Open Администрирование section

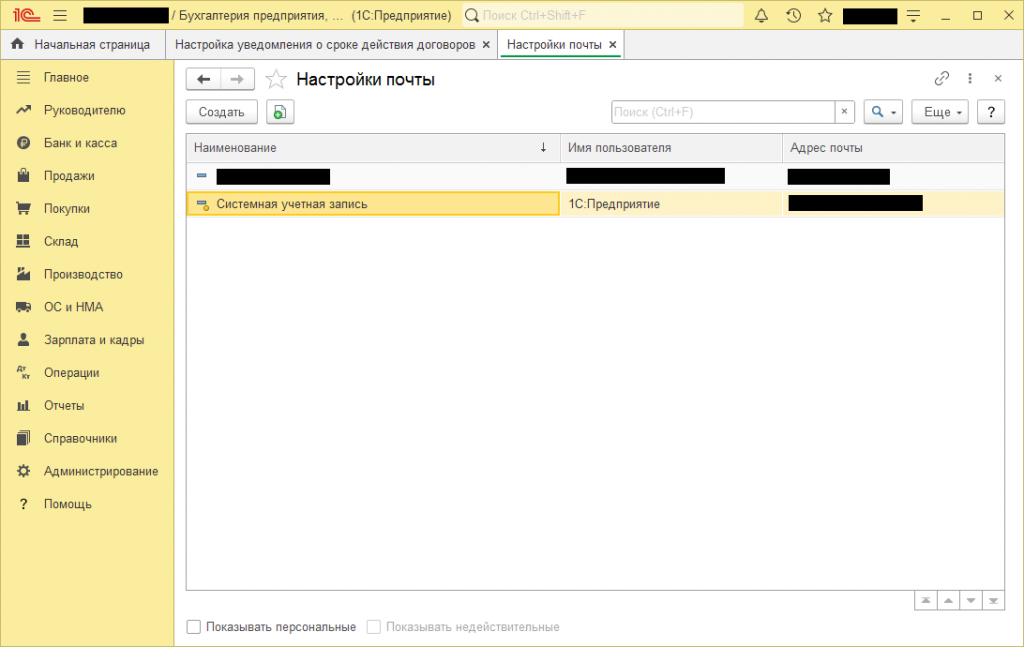101,471
